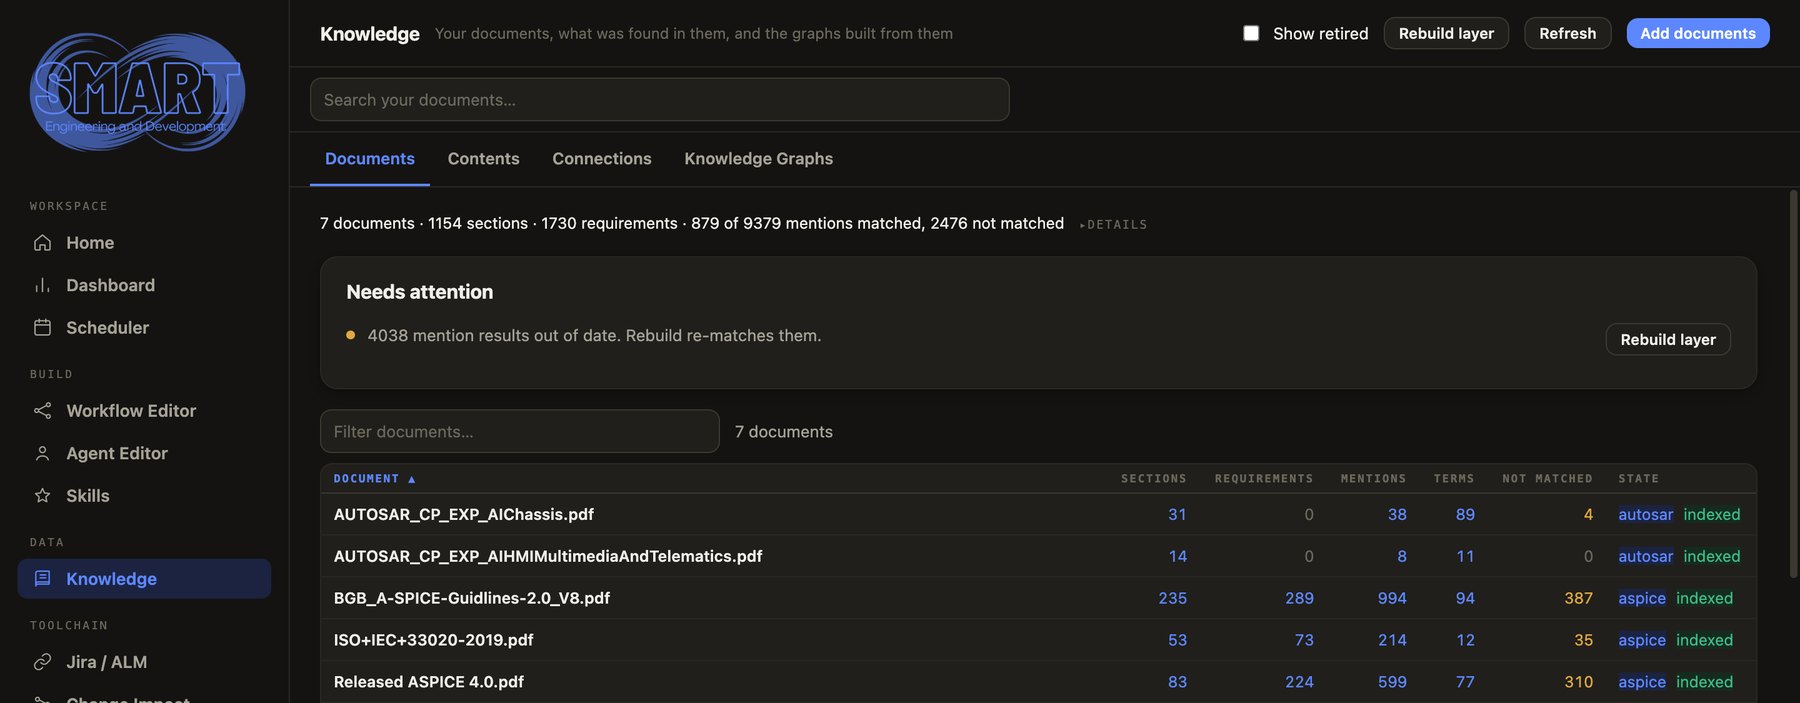Click the Scheduler calendar icon

click(x=42, y=327)
